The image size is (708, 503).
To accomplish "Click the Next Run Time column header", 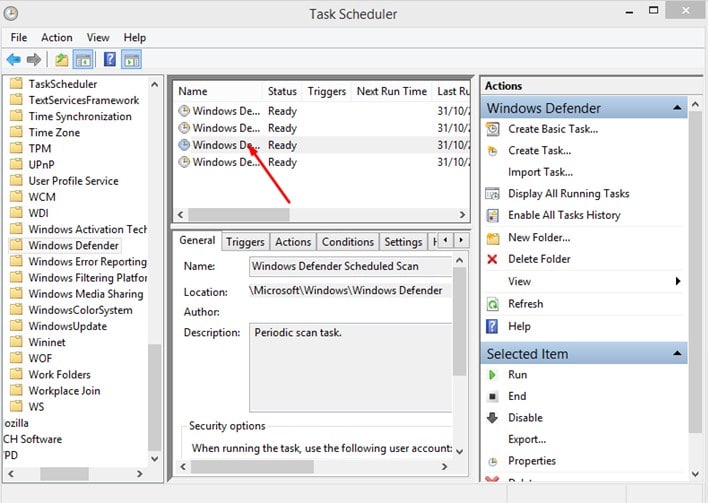I will [x=391, y=91].
